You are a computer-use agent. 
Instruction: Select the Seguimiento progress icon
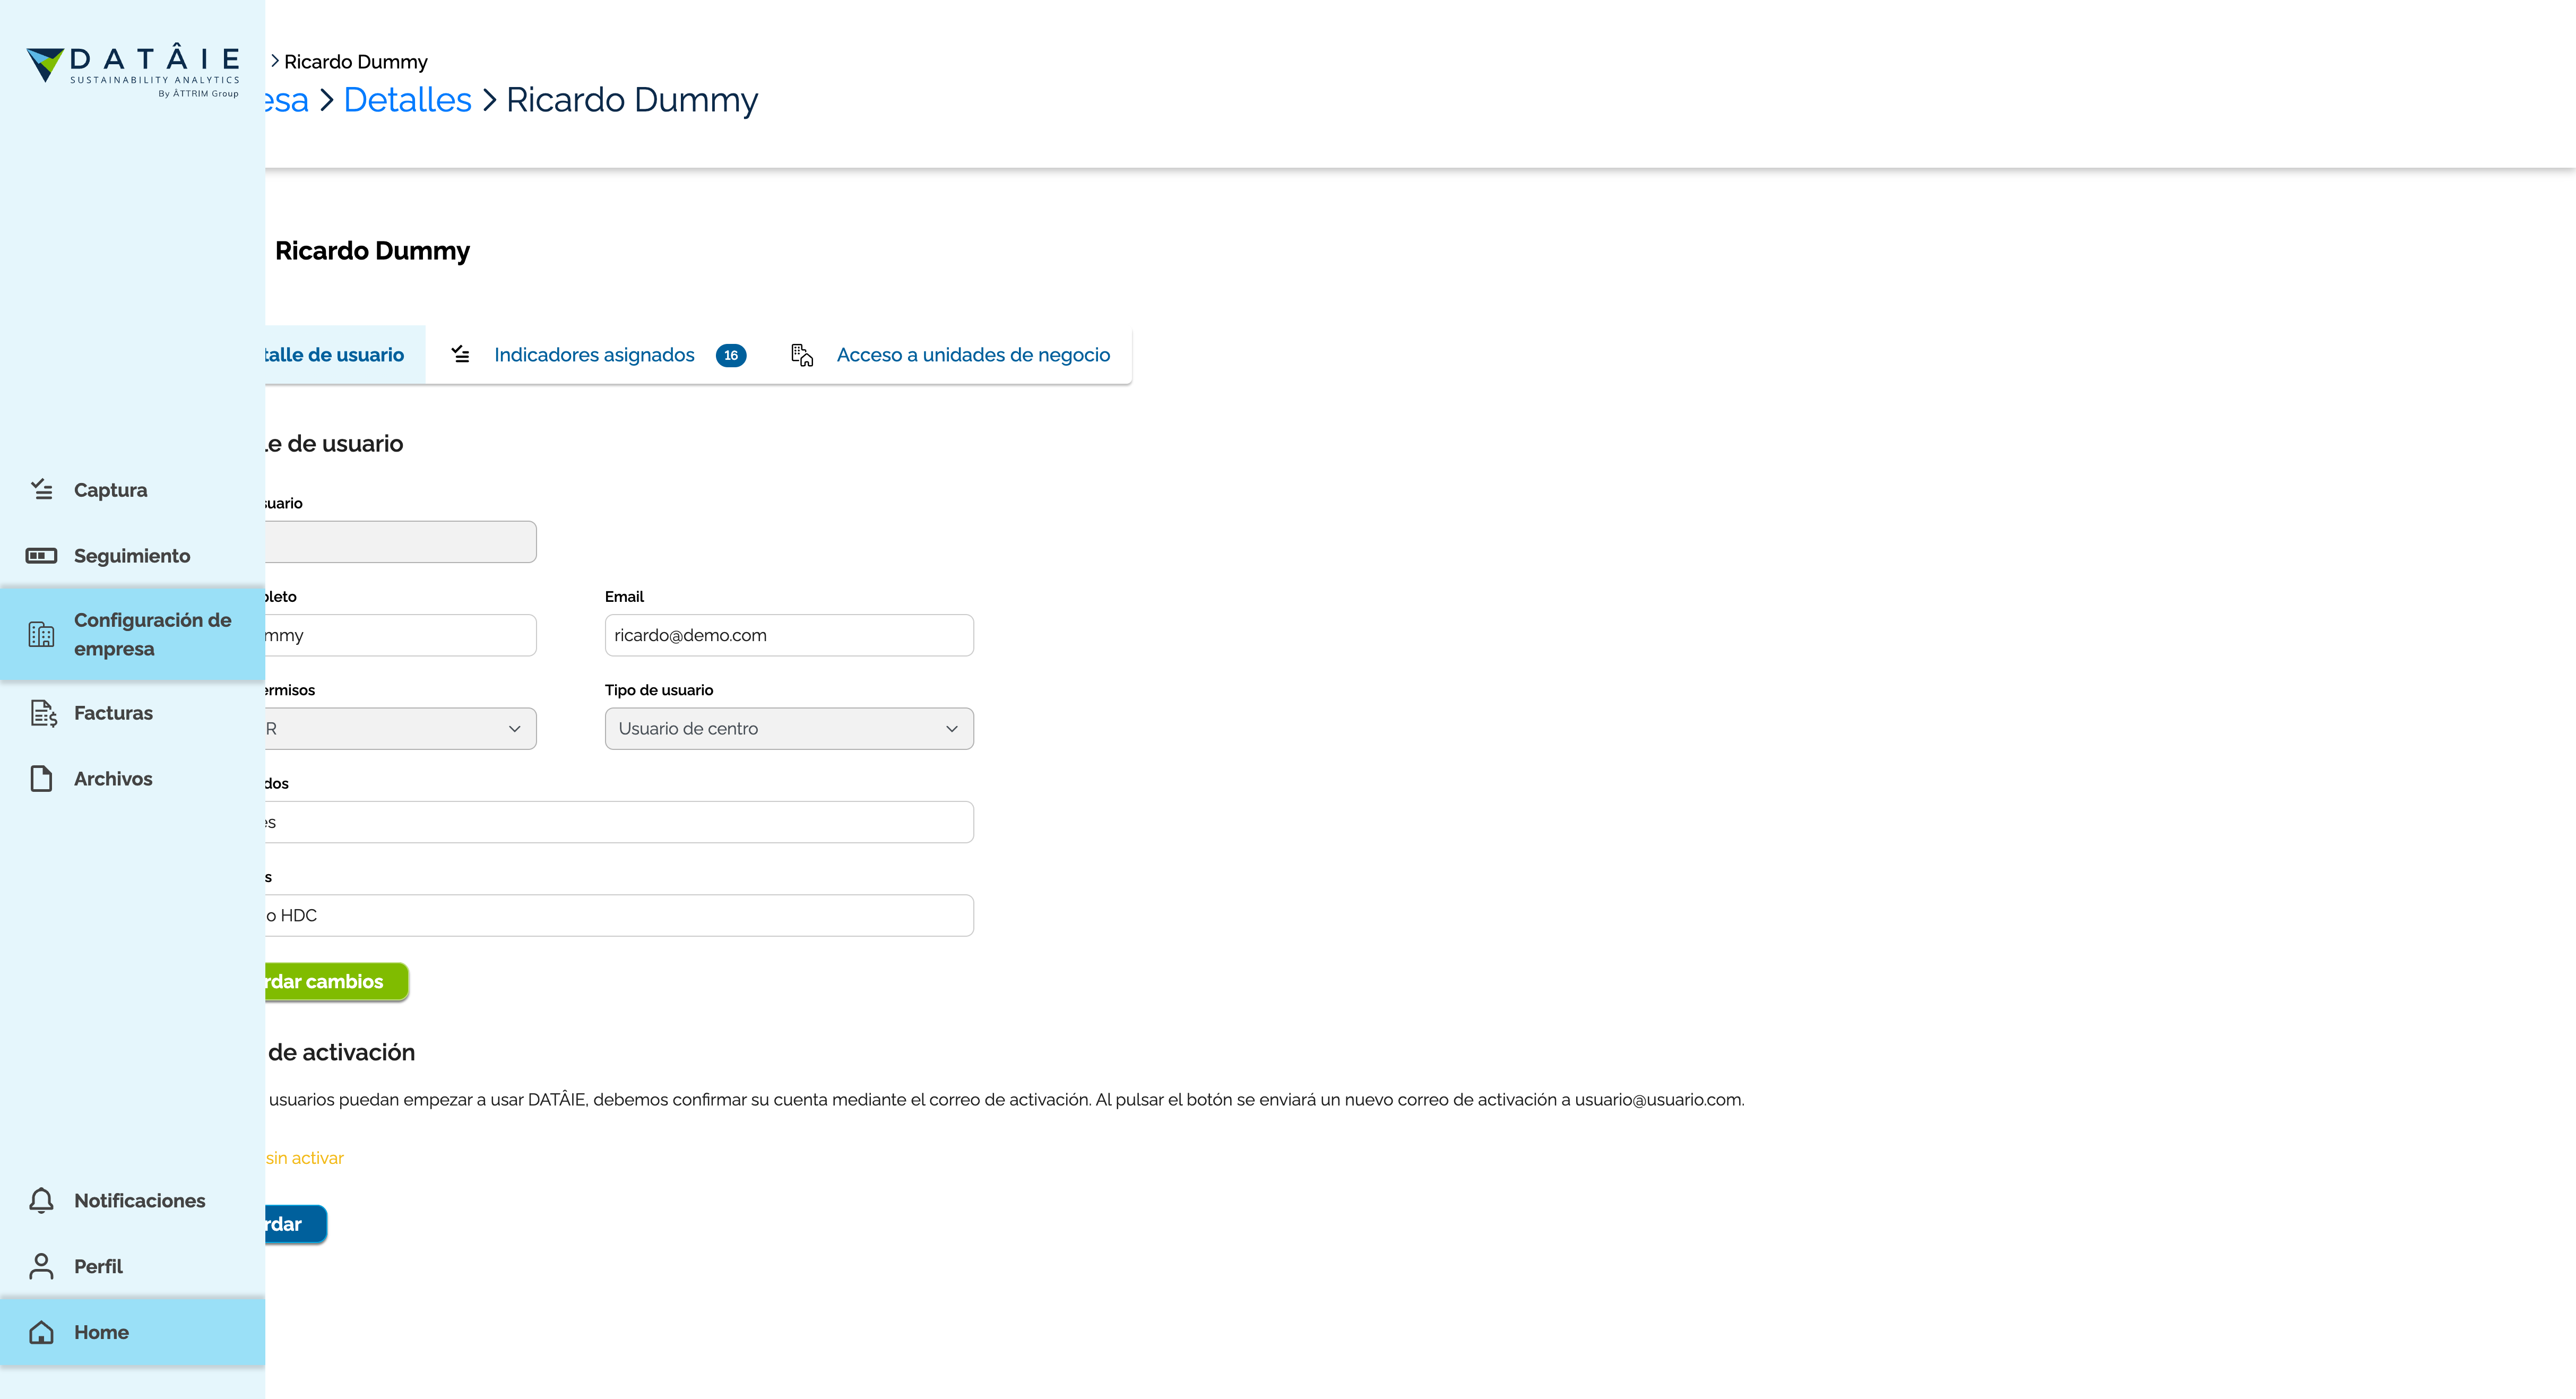click(41, 555)
